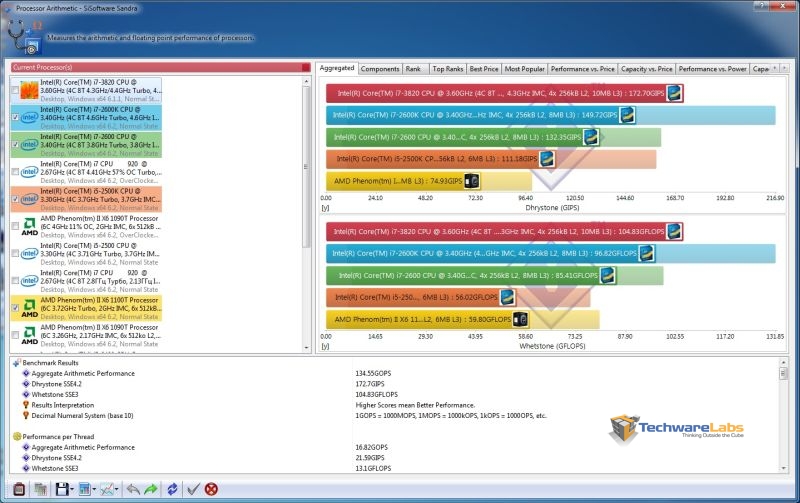This screenshot has width=800, height=503.
Task: Check the overclocked Core i7 920 checkbox
Action: pyautogui.click(x=15, y=172)
